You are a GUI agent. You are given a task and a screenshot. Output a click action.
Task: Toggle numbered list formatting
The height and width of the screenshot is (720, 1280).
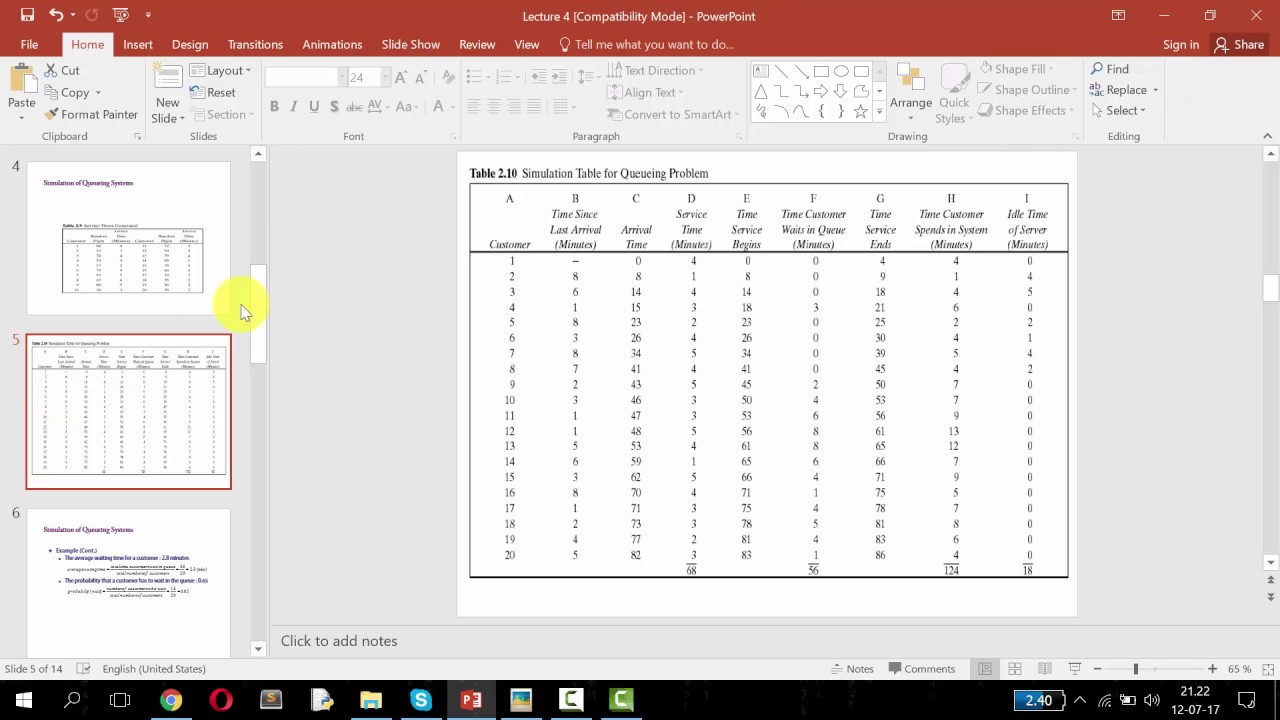pos(506,77)
